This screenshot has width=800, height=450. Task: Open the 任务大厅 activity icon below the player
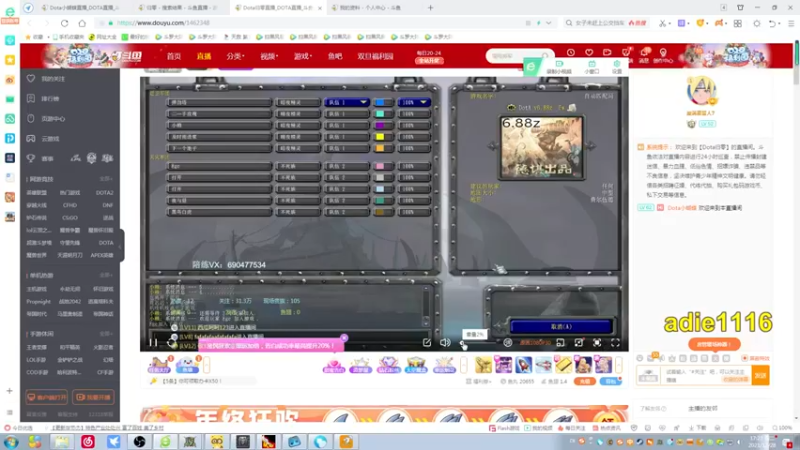tap(159, 365)
